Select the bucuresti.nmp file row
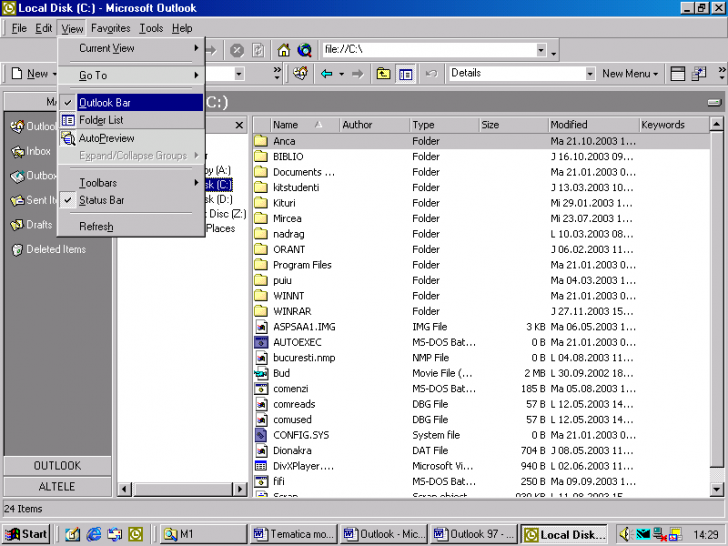 481,358
